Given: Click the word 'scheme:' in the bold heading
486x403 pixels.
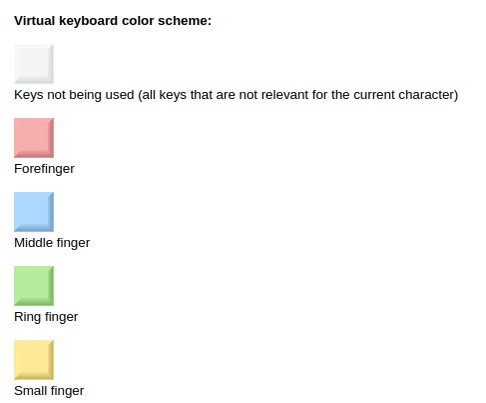Looking at the screenshot, I should pos(185,21).
